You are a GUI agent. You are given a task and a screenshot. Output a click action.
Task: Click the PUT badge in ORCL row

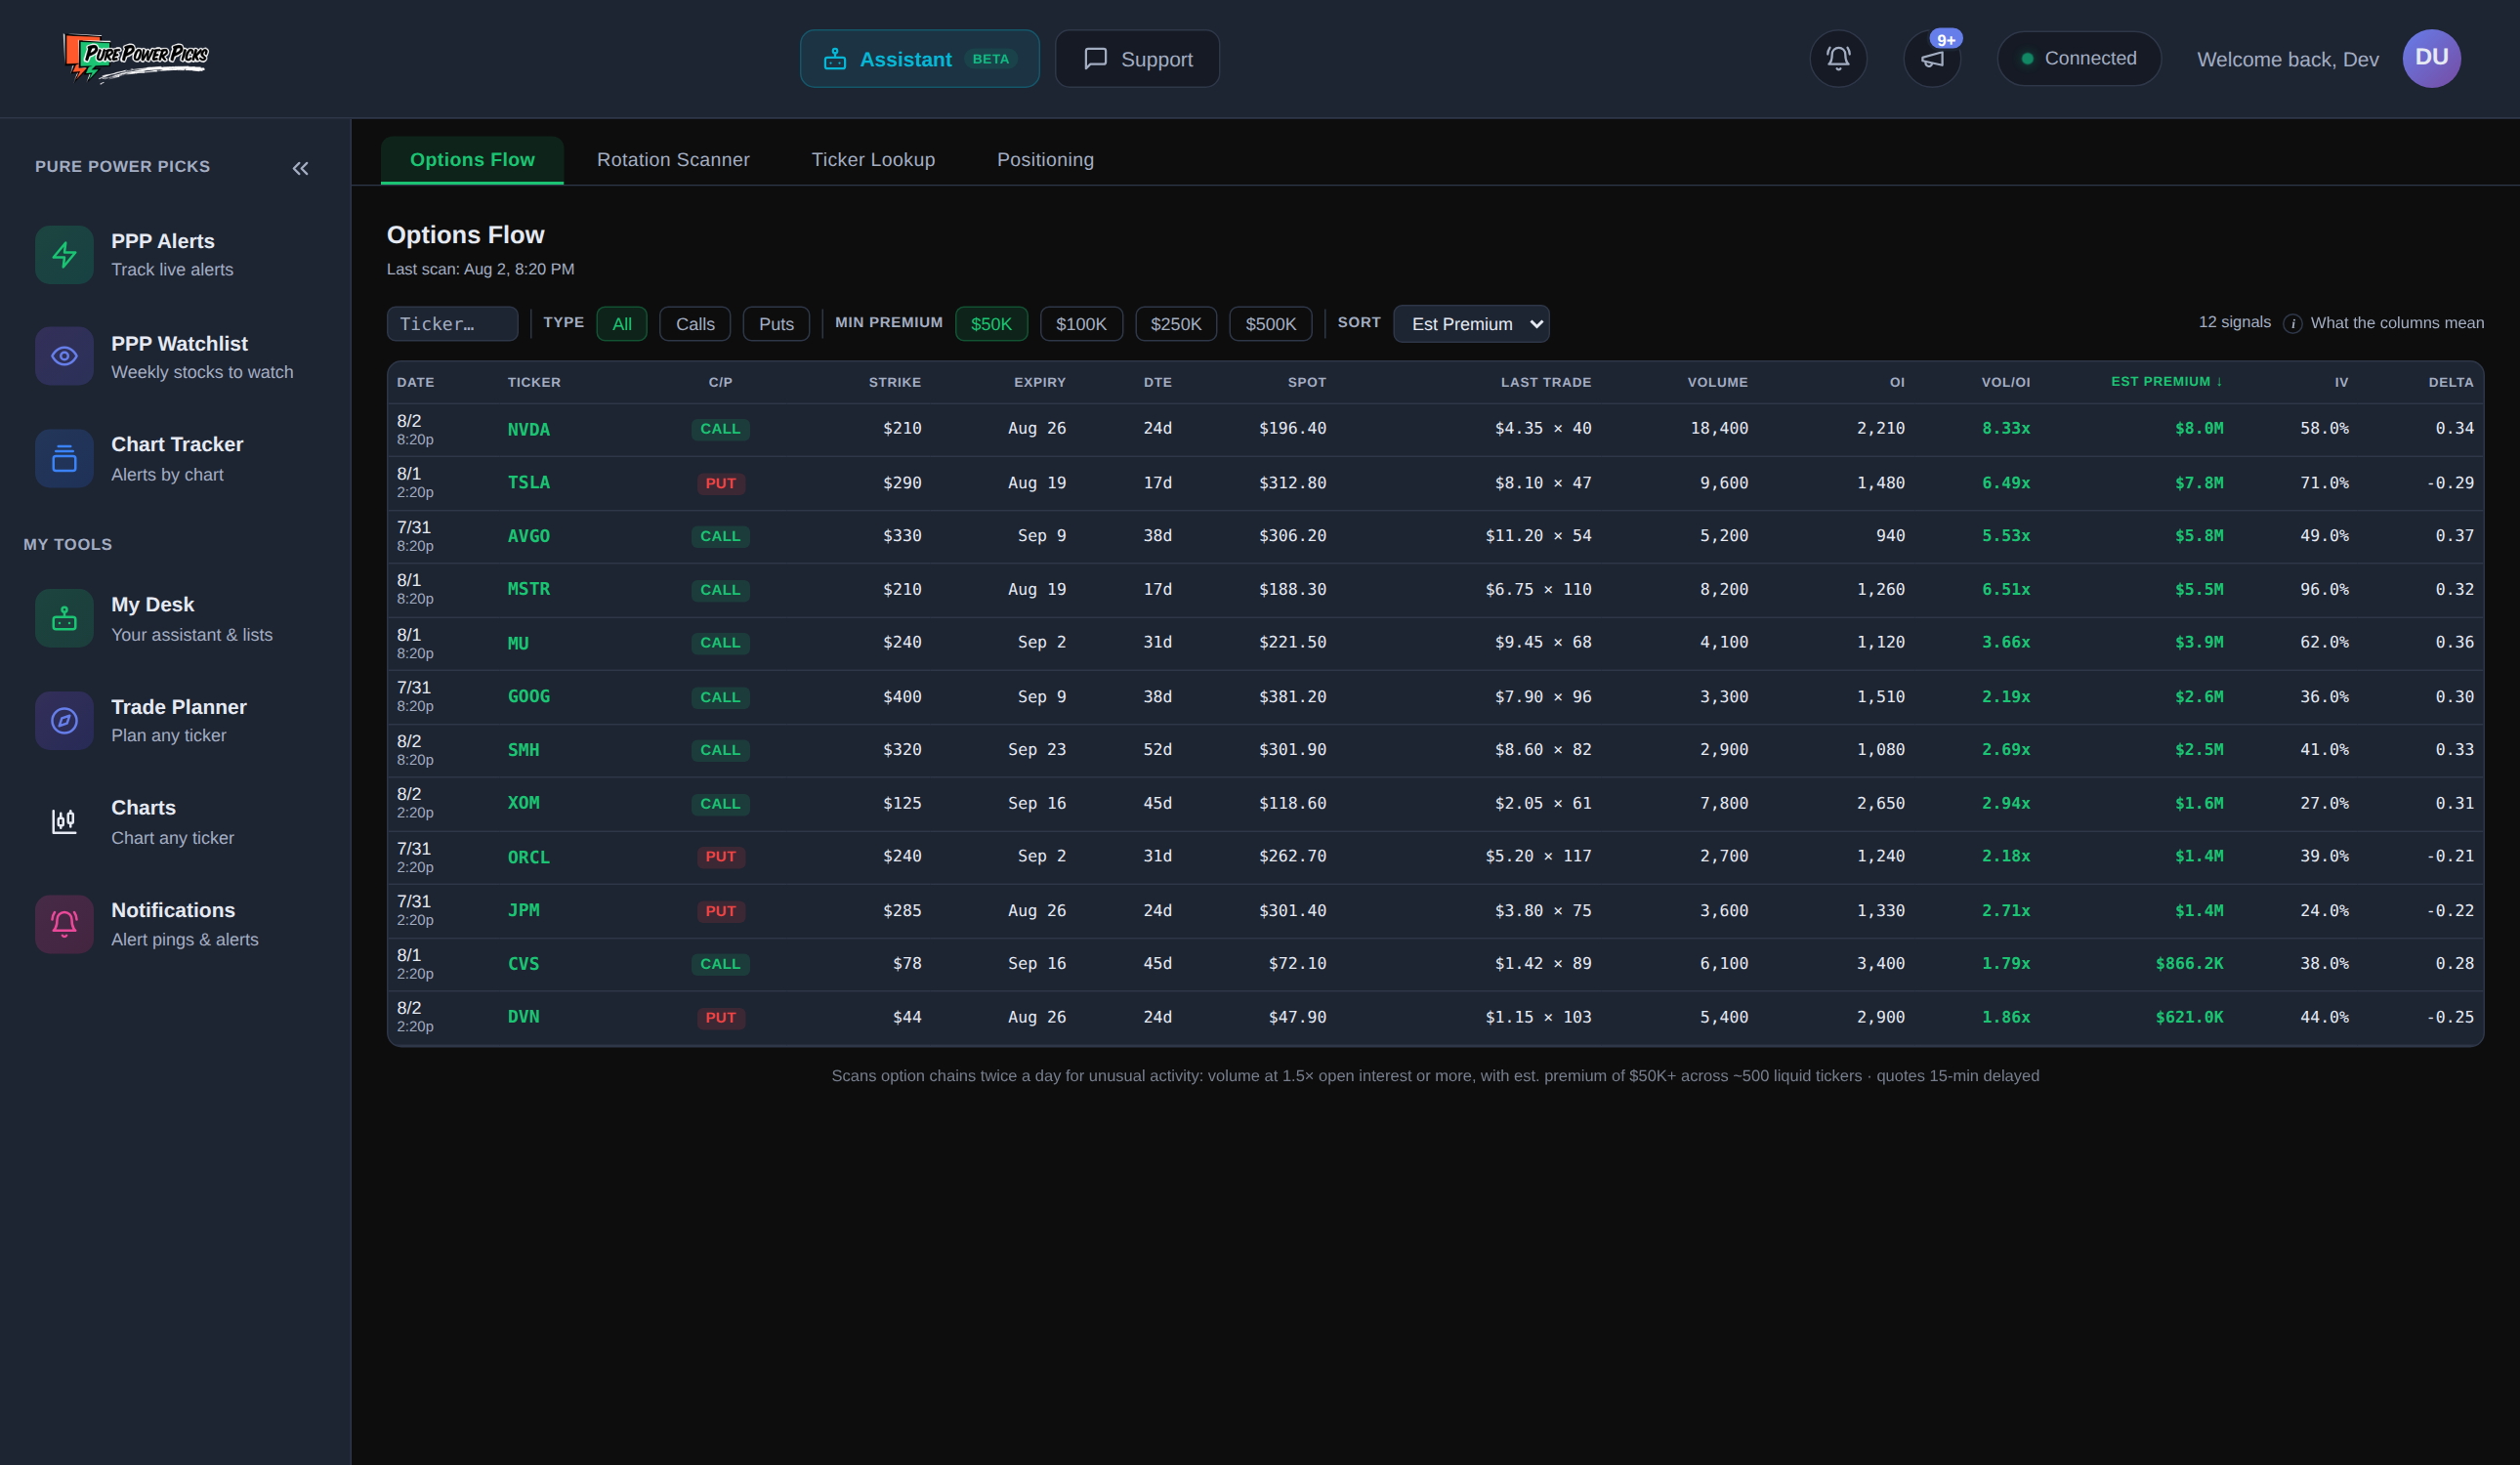click(x=720, y=857)
